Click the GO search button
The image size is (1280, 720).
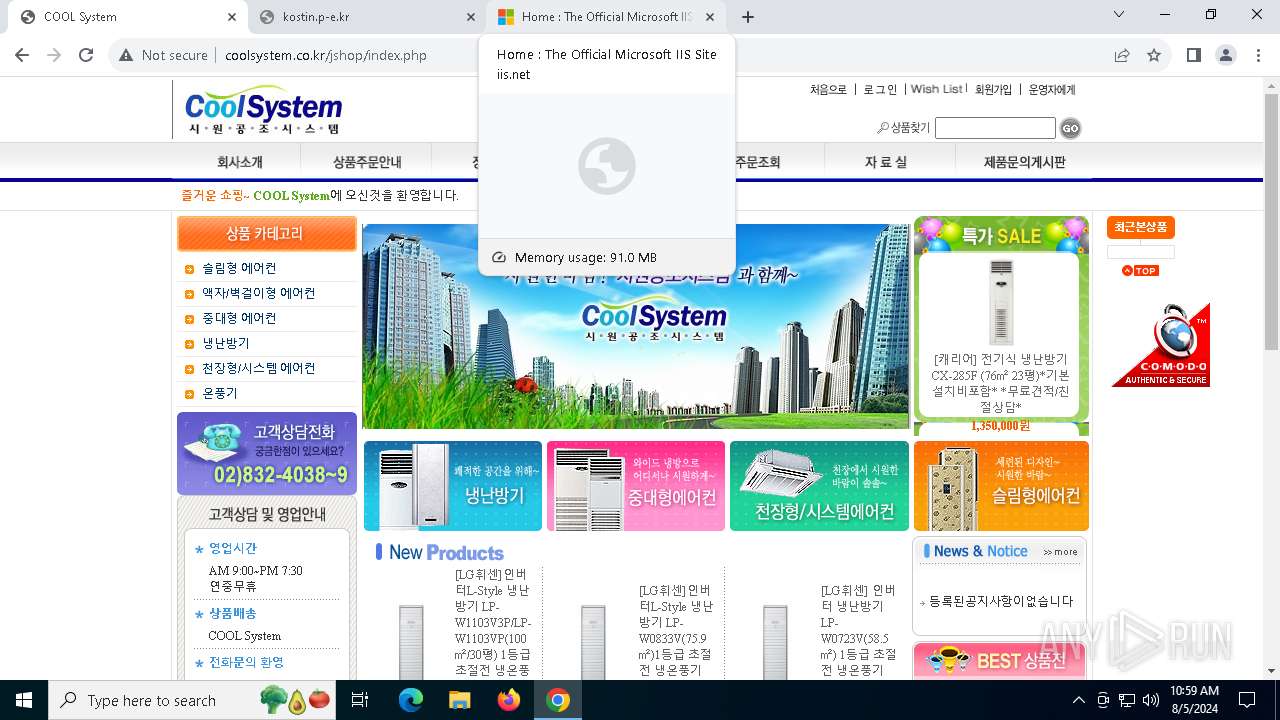click(1070, 128)
